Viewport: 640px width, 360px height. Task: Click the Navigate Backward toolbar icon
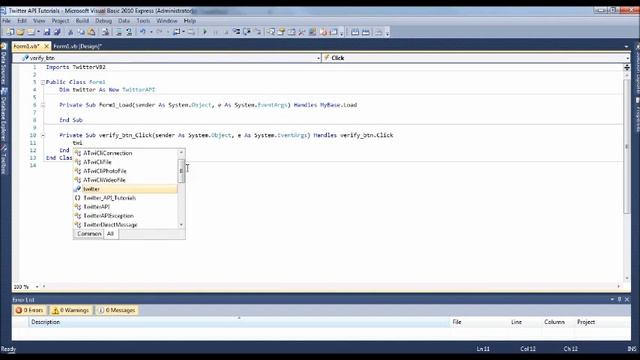click(176, 32)
